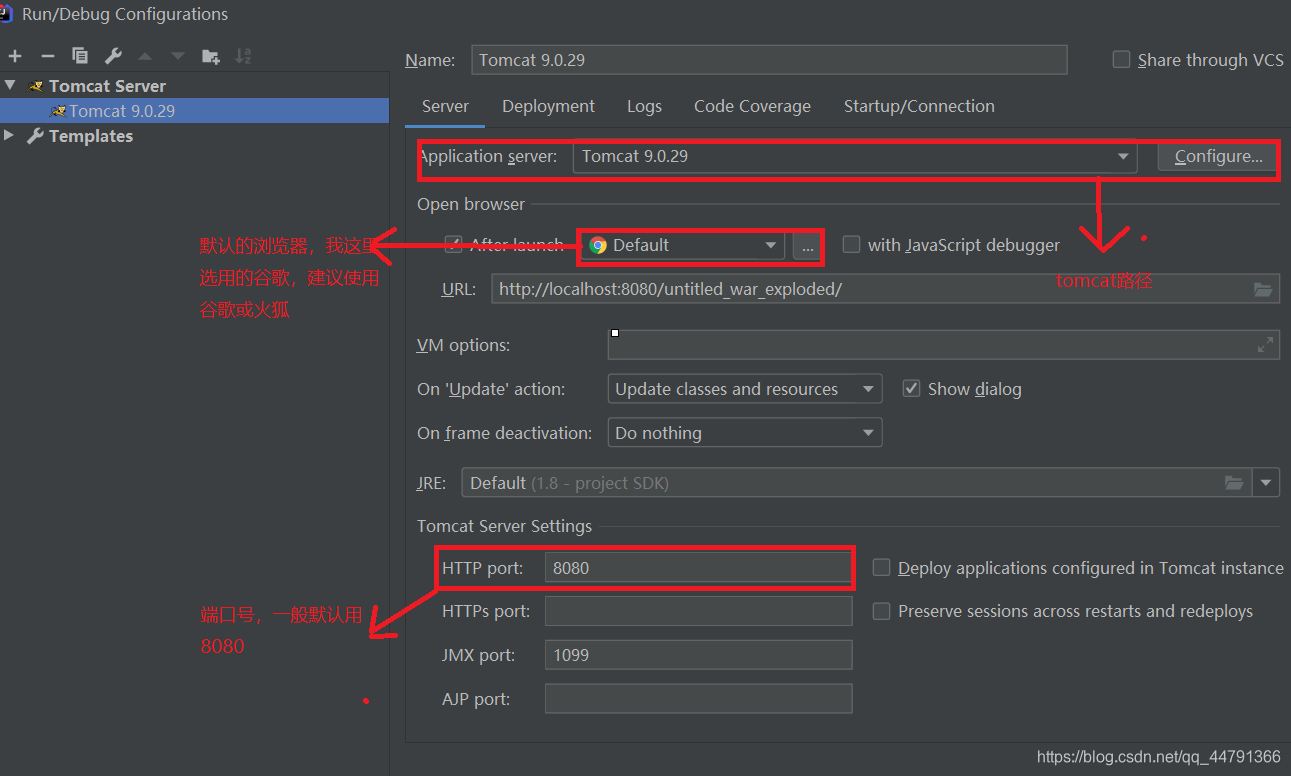Viewport: 1291px width, 776px height.
Task: Toggle Share through VCS checkbox
Action: coord(1121,60)
